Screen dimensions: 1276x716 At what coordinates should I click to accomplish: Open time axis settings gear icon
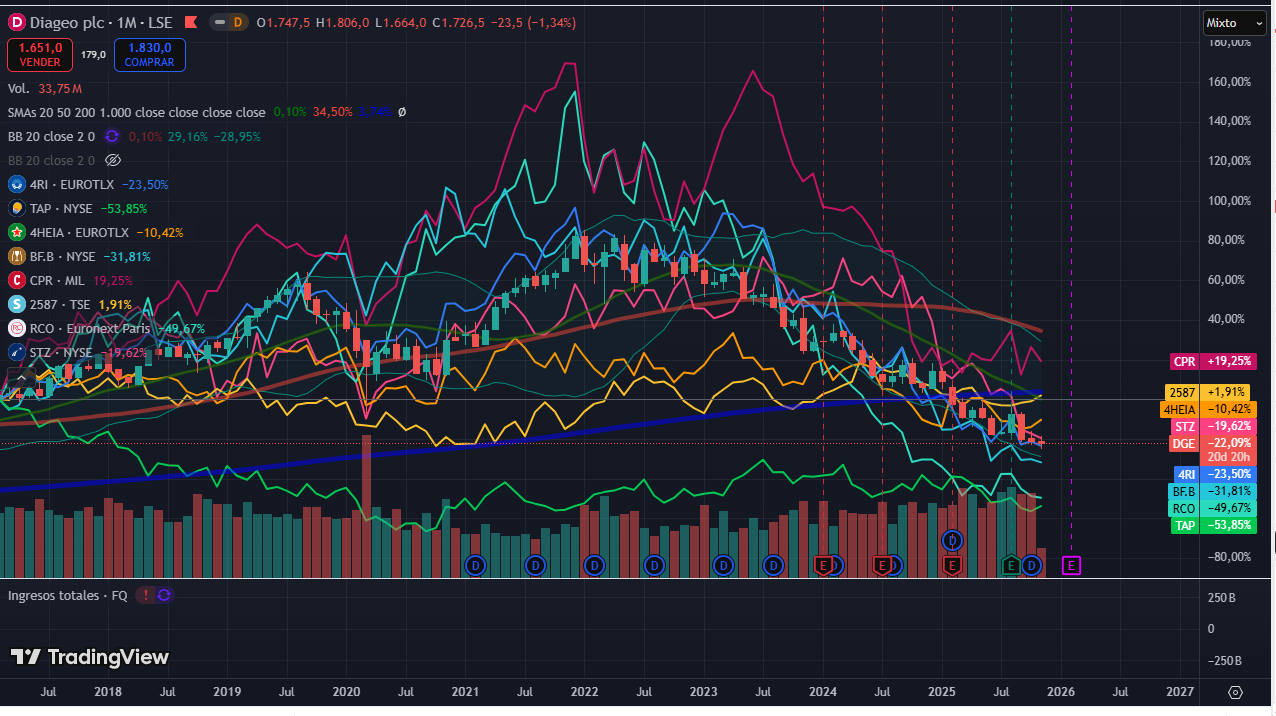tap(1235, 692)
